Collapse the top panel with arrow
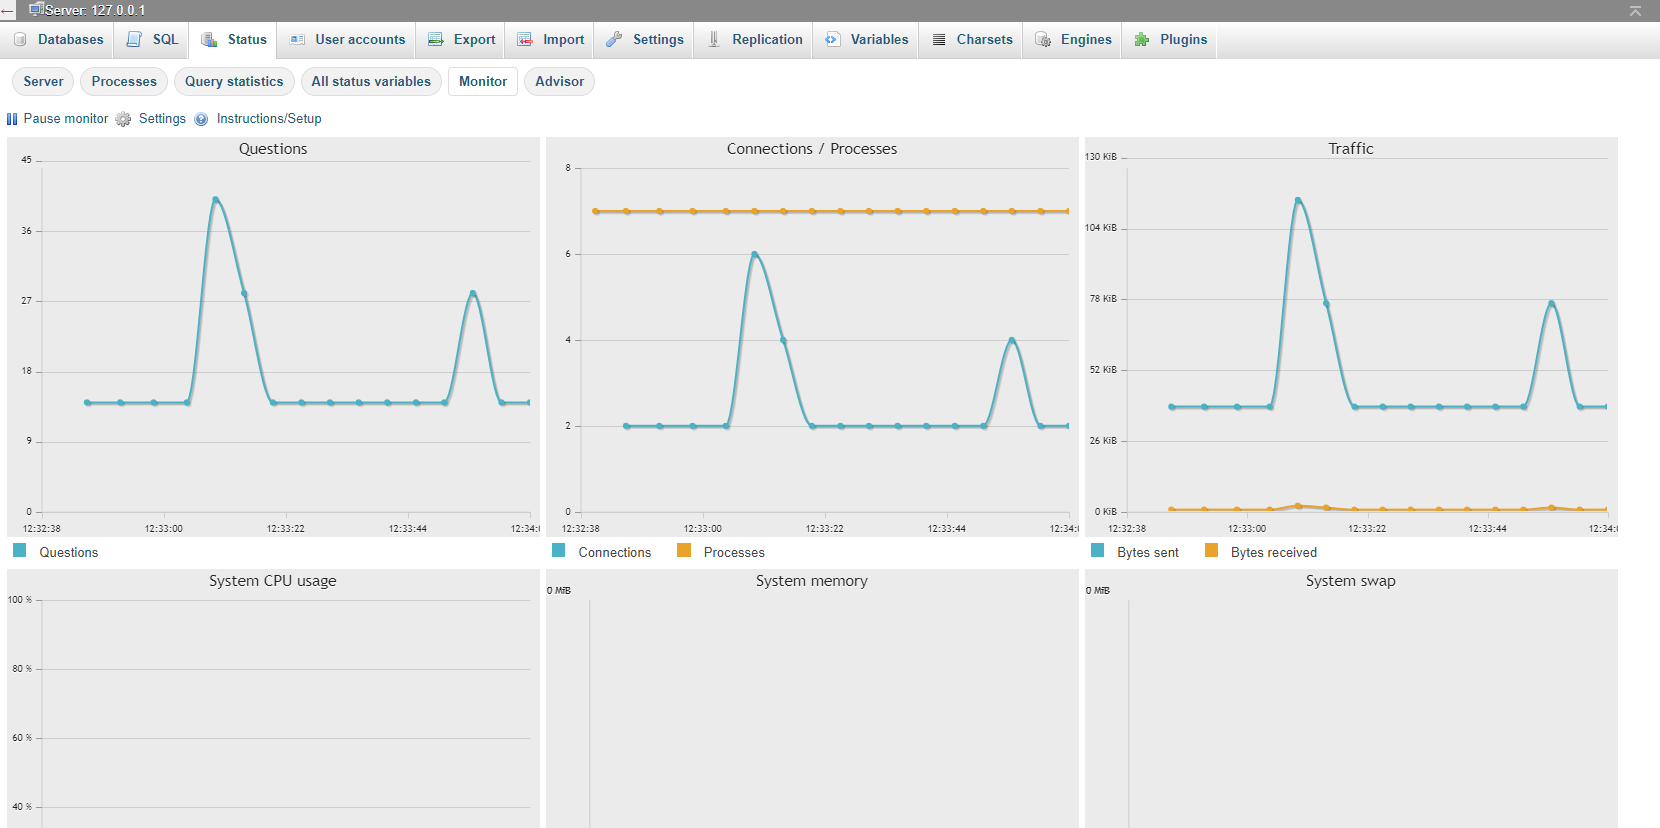Screen dimensions: 1660x828 [x=1635, y=11]
